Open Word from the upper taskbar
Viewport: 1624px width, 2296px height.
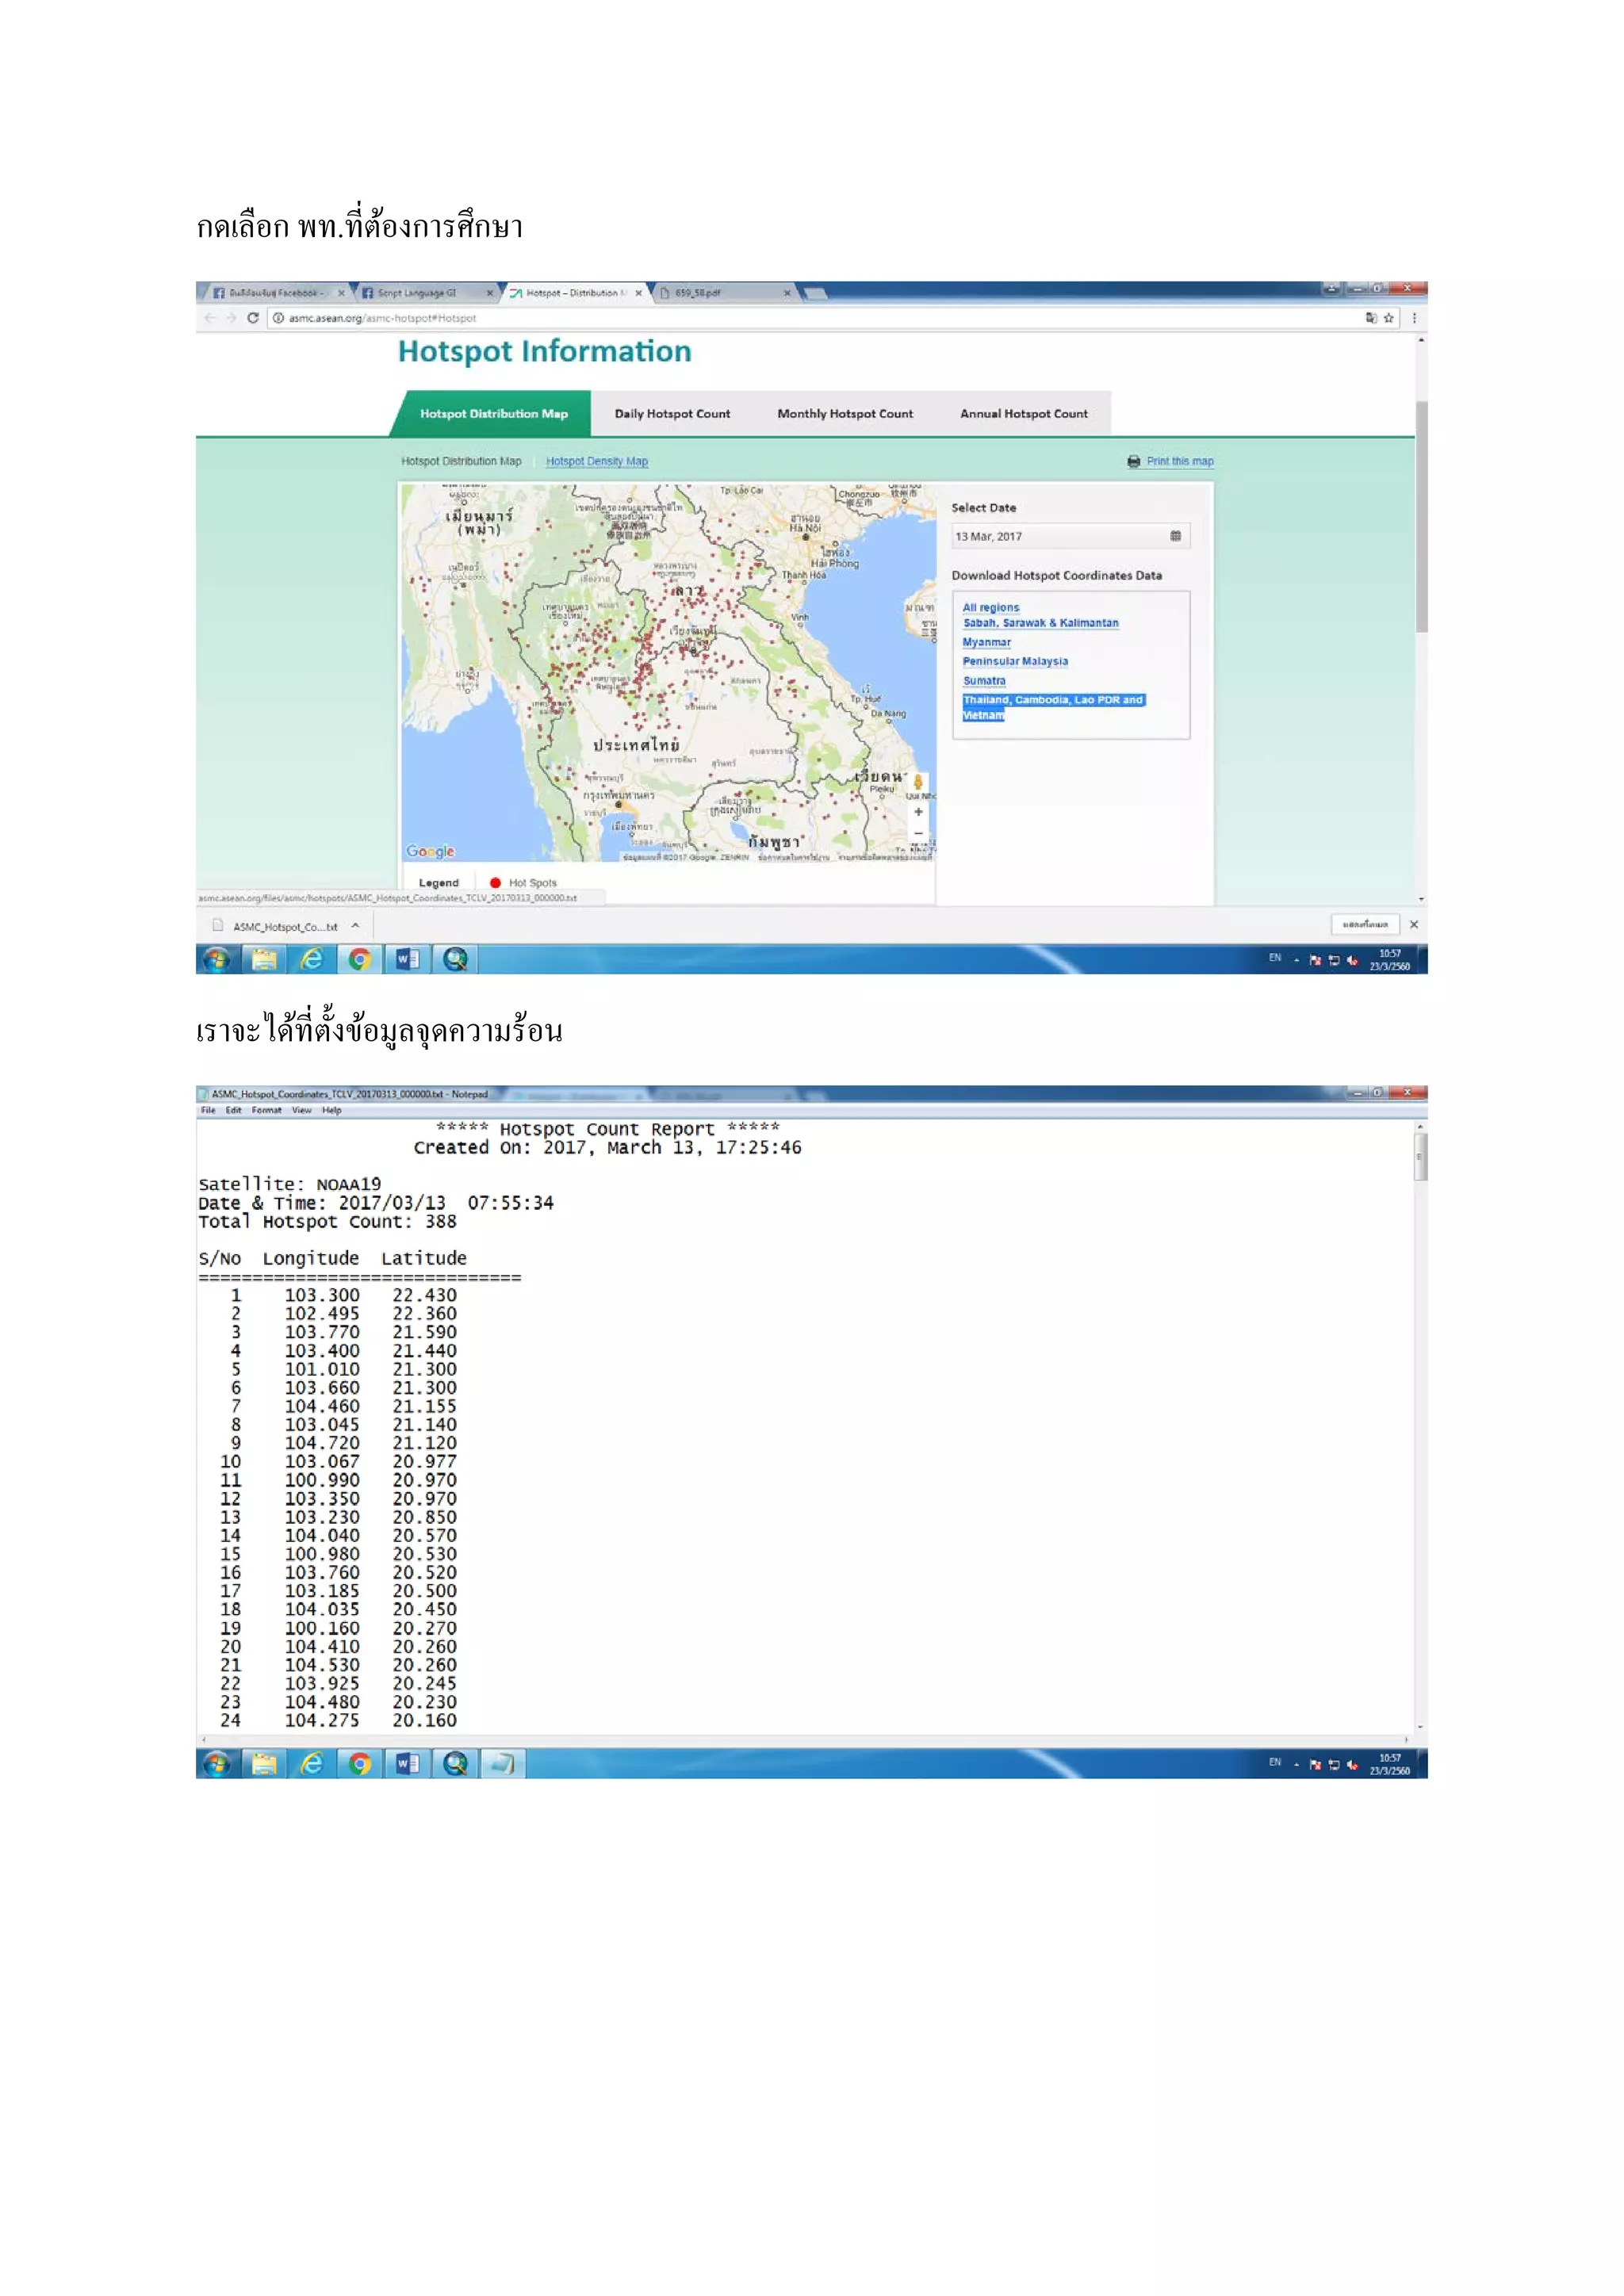pyautogui.click(x=407, y=960)
